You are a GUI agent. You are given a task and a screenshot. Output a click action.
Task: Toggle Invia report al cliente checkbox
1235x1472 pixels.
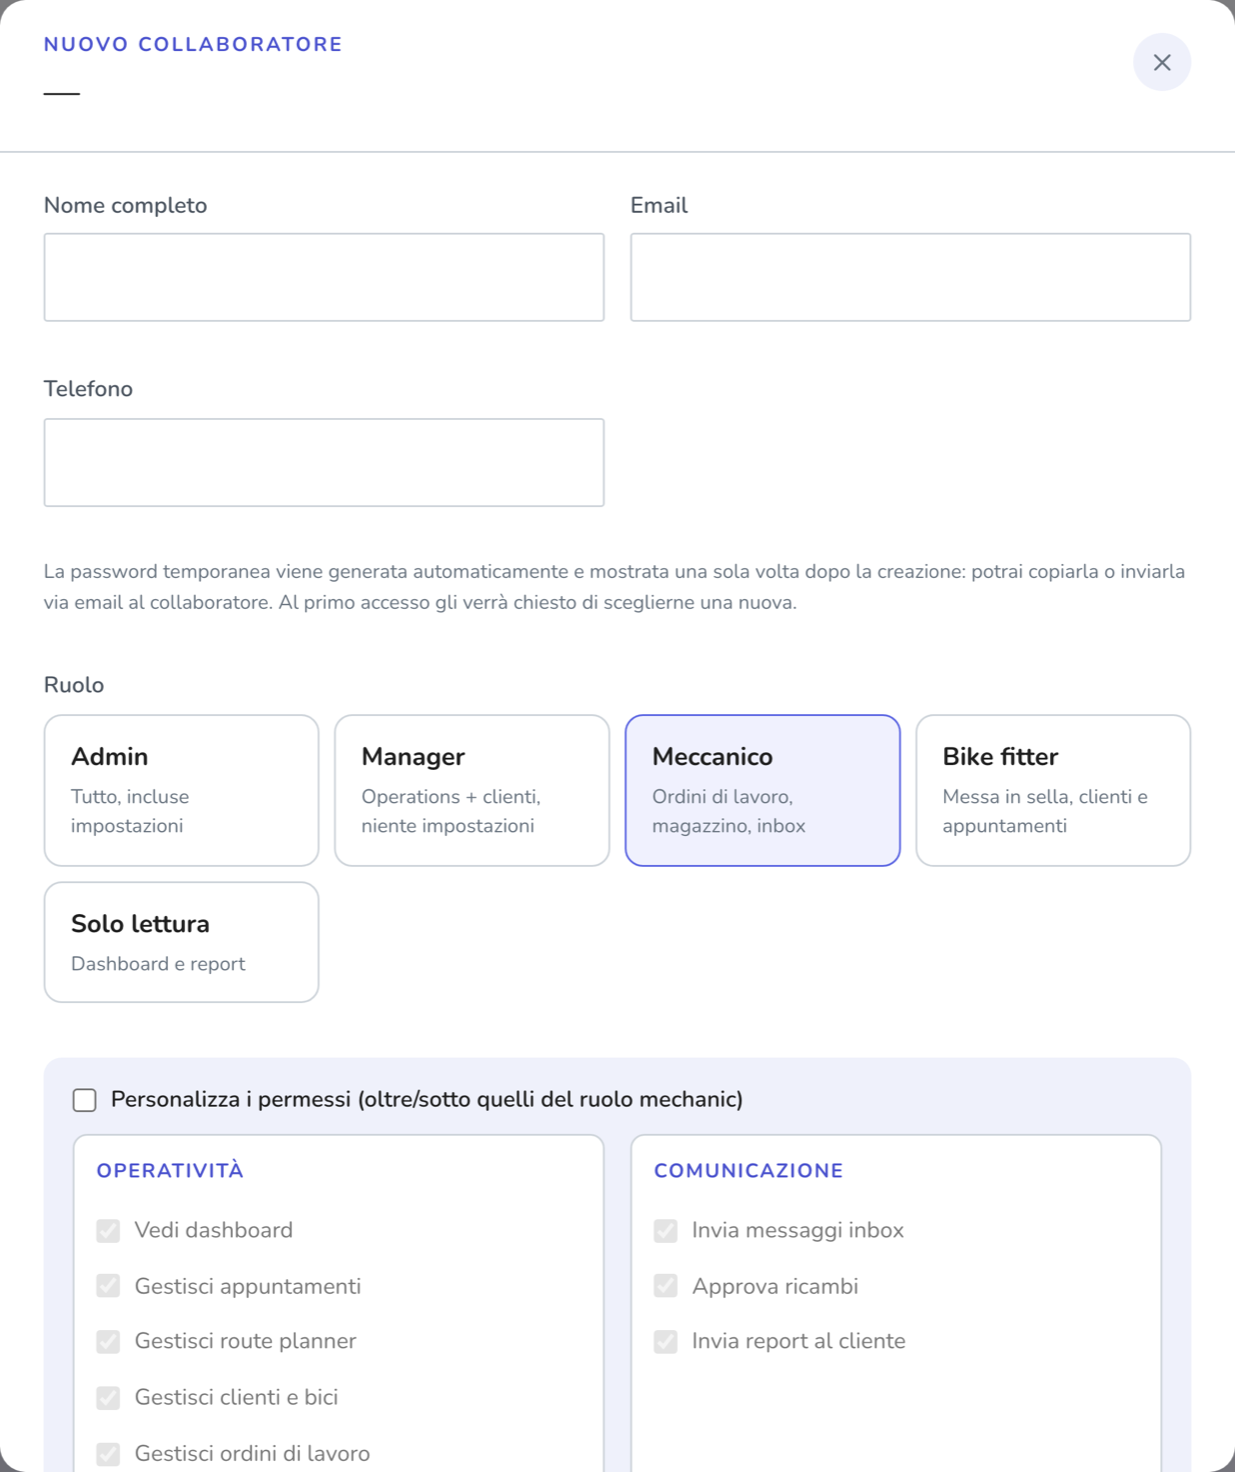coord(666,1341)
